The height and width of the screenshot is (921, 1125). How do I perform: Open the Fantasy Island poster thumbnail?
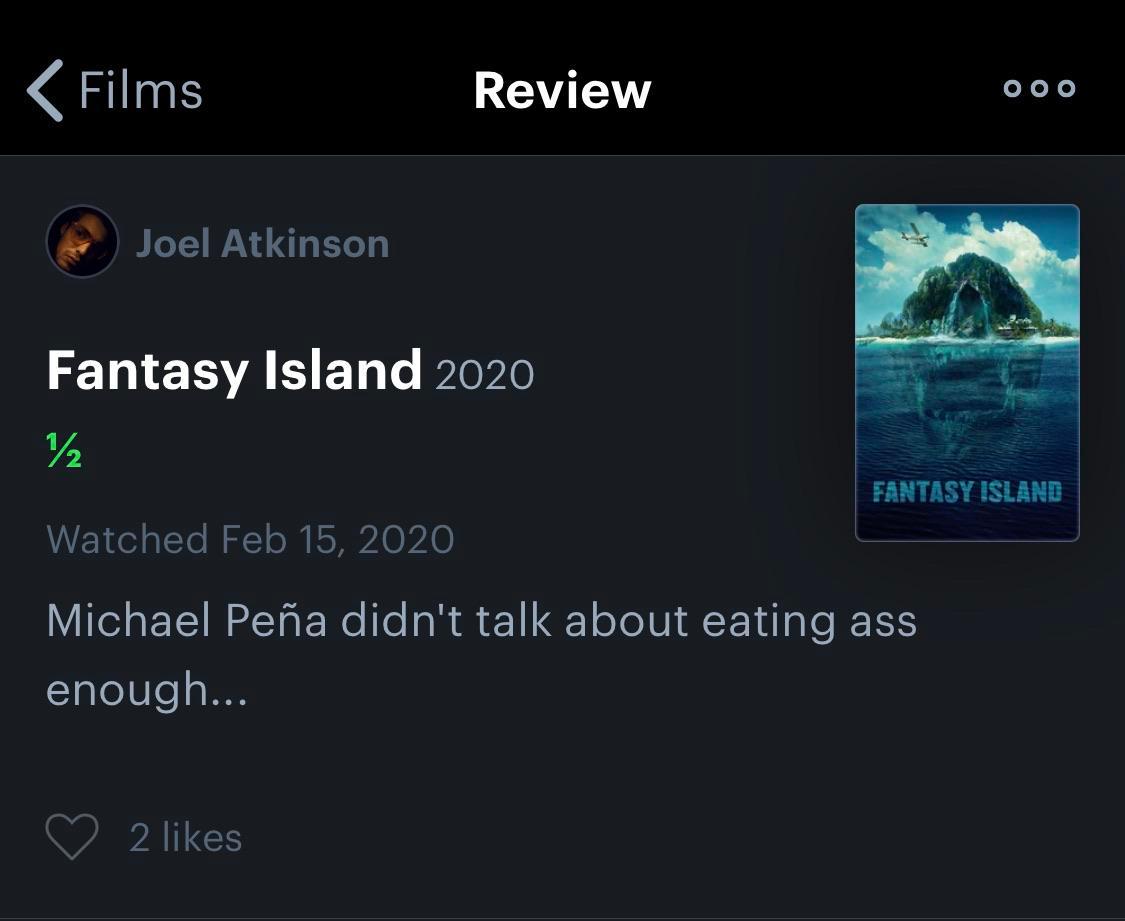(966, 372)
